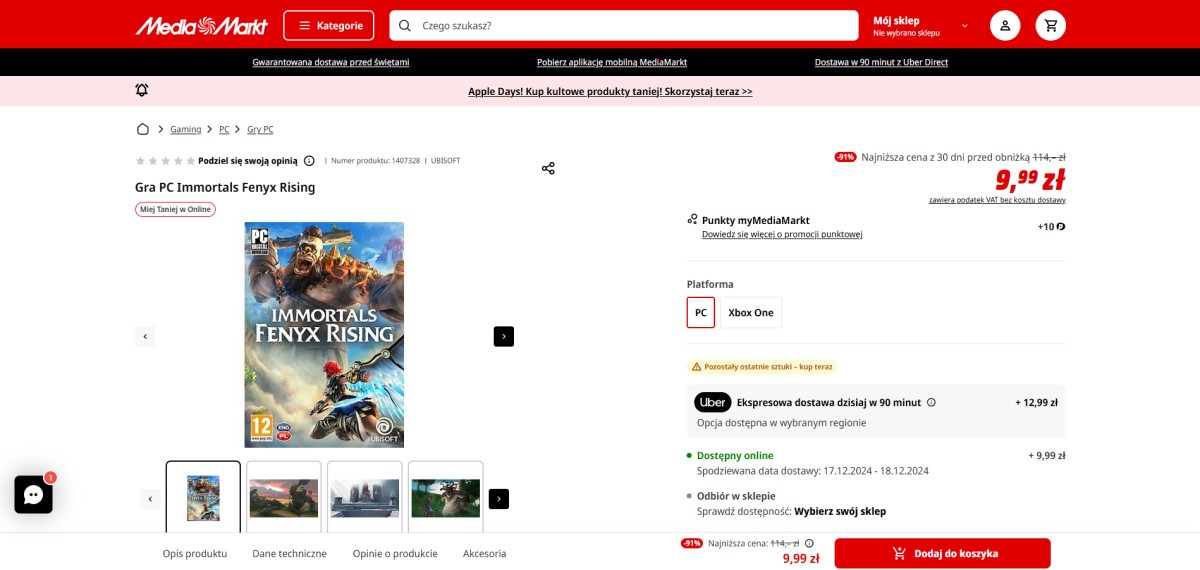Image resolution: width=1200 pixels, height=570 pixels.
Task: Click 'Dodaj do koszyka' button
Action: (943, 553)
